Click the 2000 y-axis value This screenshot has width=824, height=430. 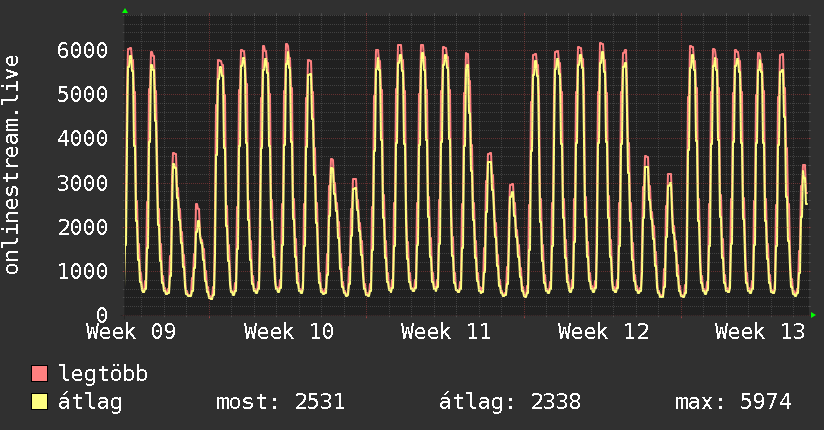83,227
